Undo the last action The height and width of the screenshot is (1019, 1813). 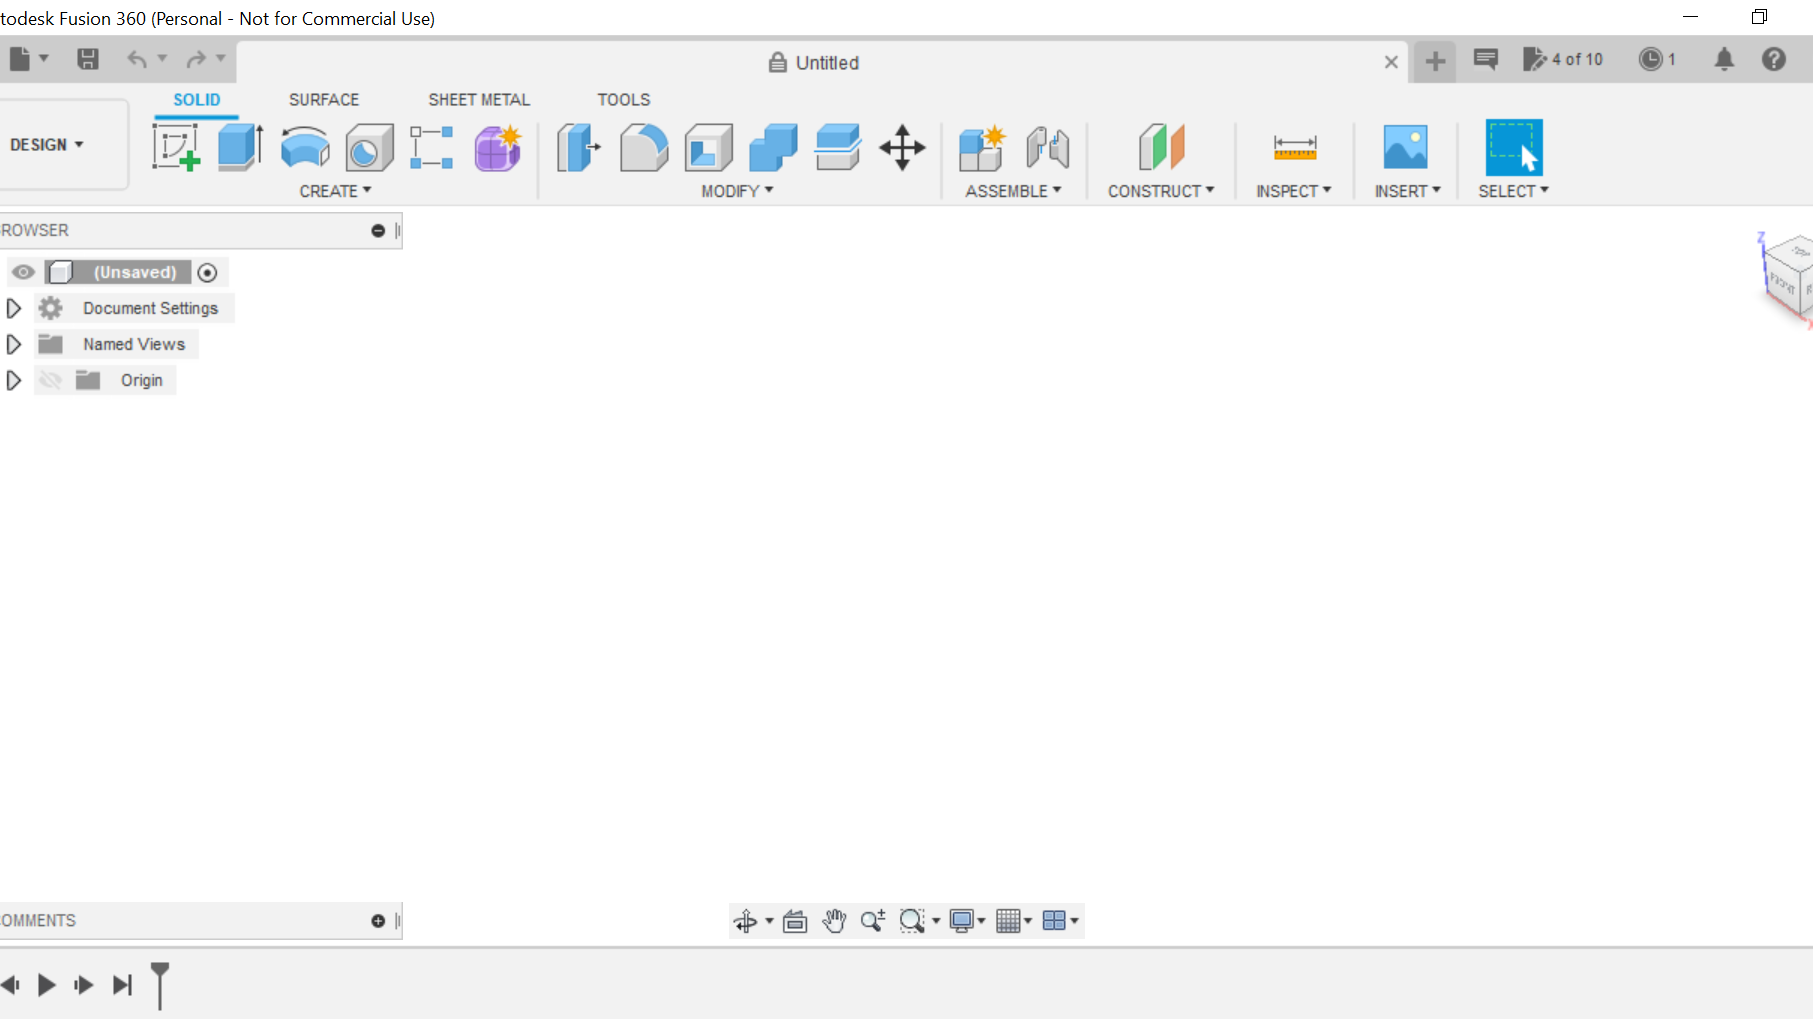(x=137, y=59)
